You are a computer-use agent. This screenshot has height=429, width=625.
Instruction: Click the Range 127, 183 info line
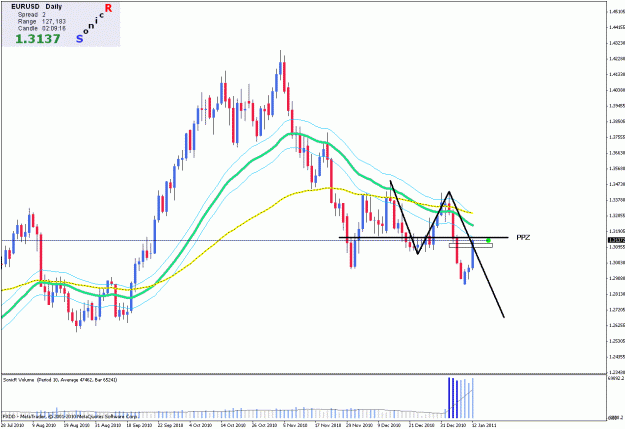pos(42,22)
